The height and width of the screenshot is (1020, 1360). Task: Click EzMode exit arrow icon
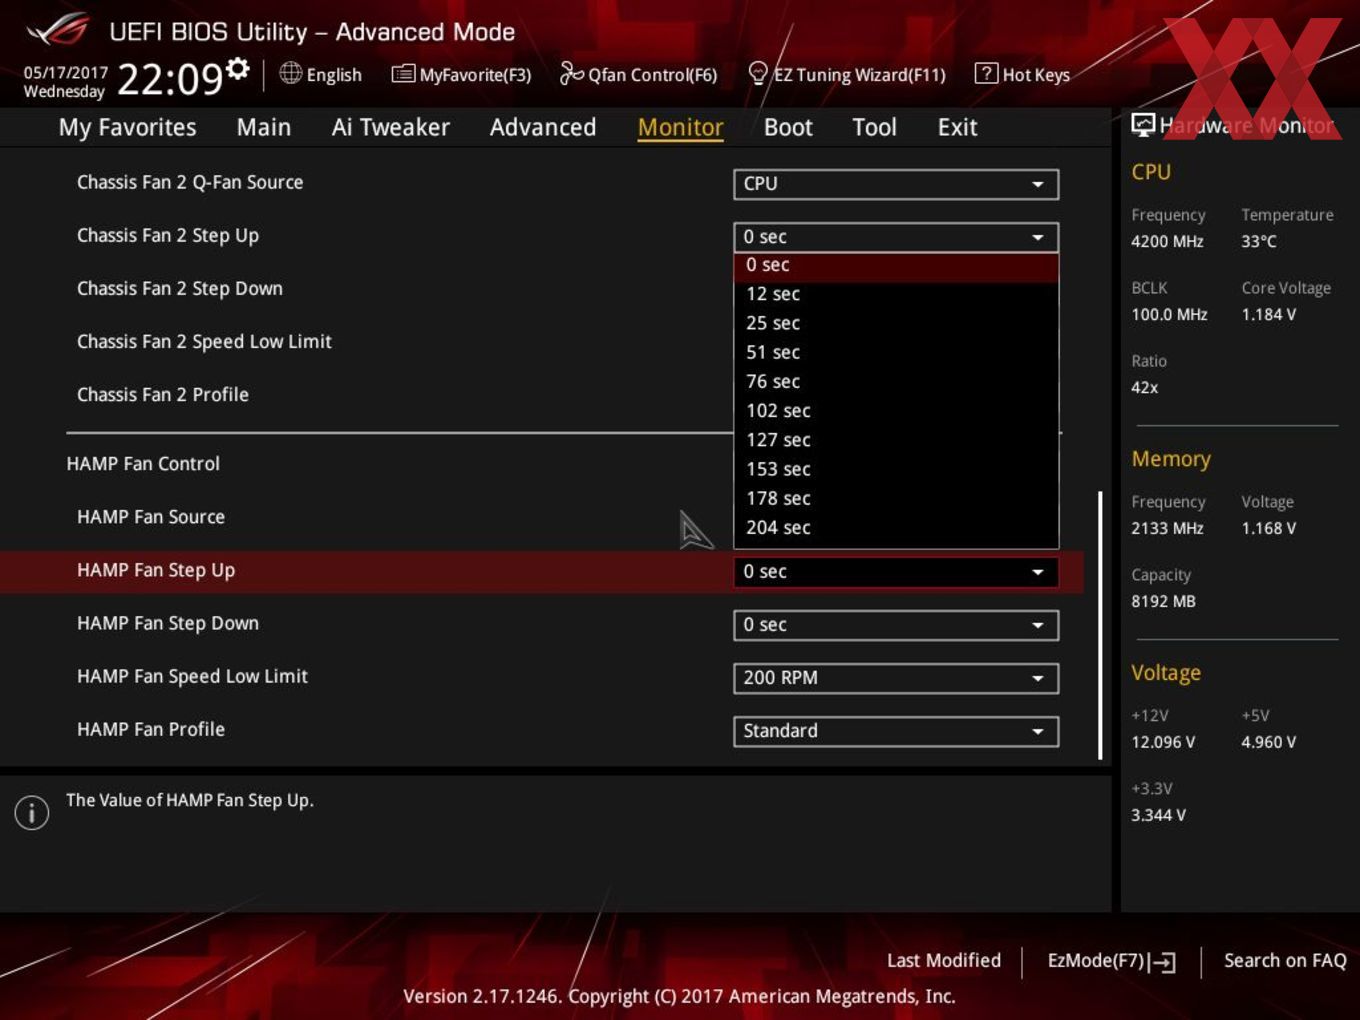tap(1162, 962)
